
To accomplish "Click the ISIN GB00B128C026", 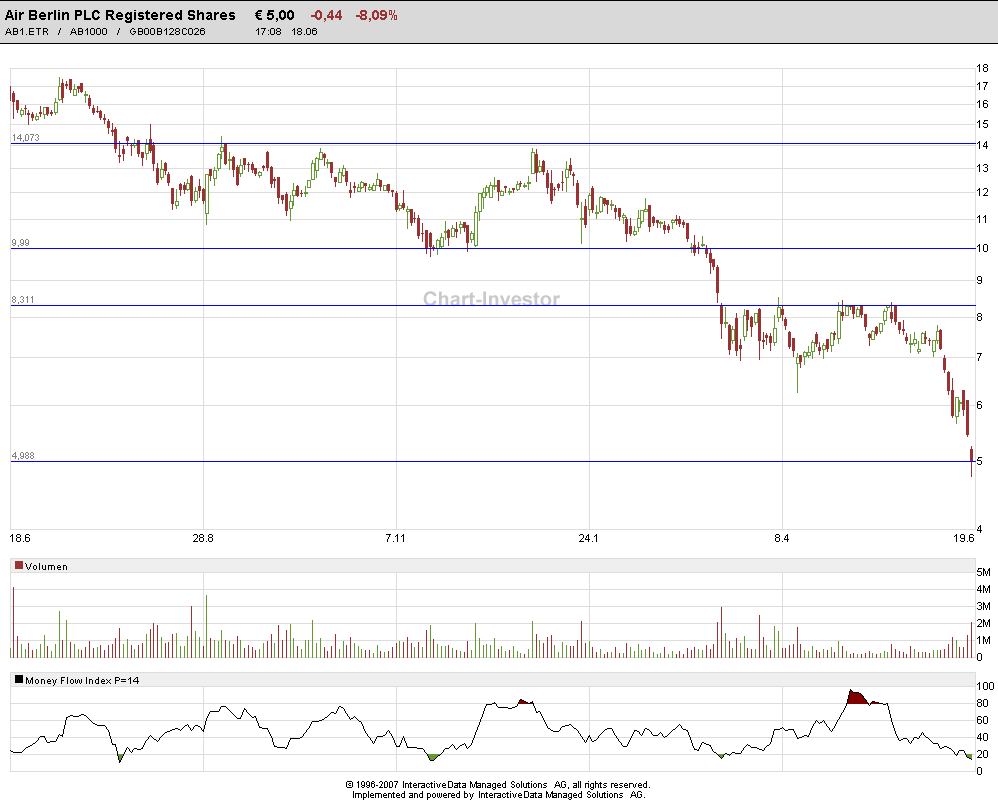I will (167, 32).
